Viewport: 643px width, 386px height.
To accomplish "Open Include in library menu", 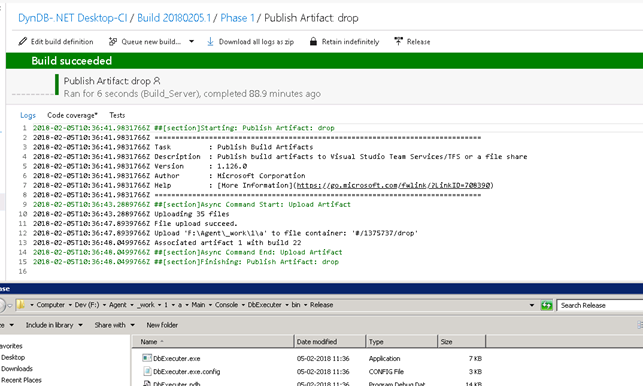I will coord(54,325).
